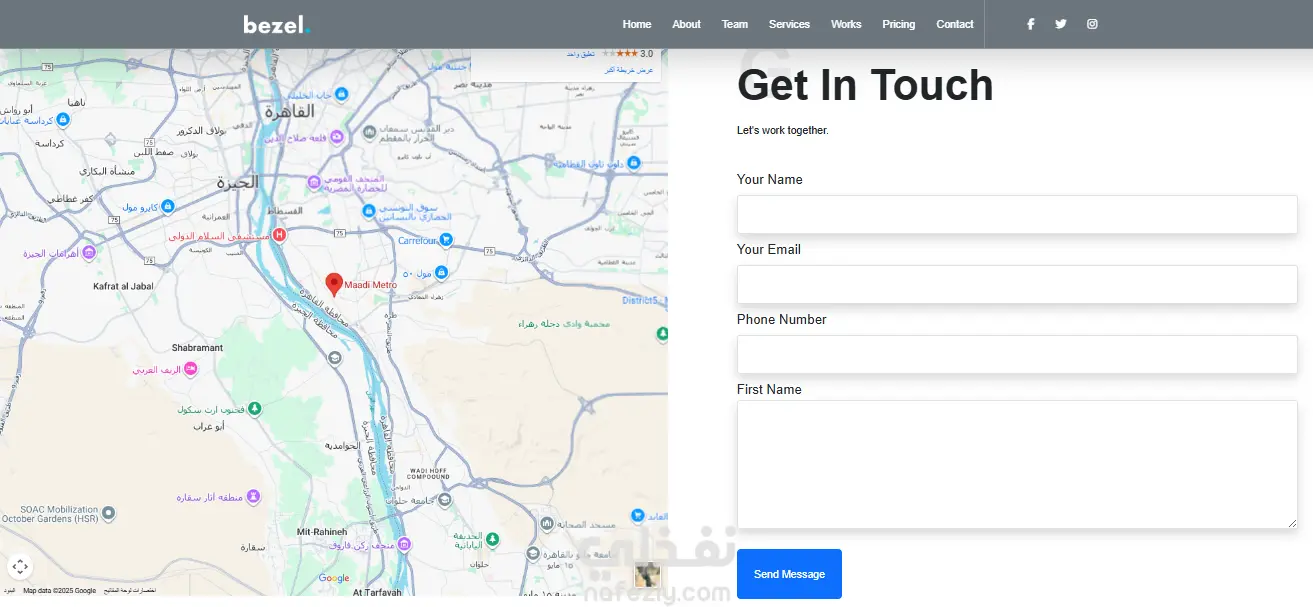Click the Arabic review count link beside stars
Image resolution: width=1313 pixels, height=607 pixels.
[581, 53]
